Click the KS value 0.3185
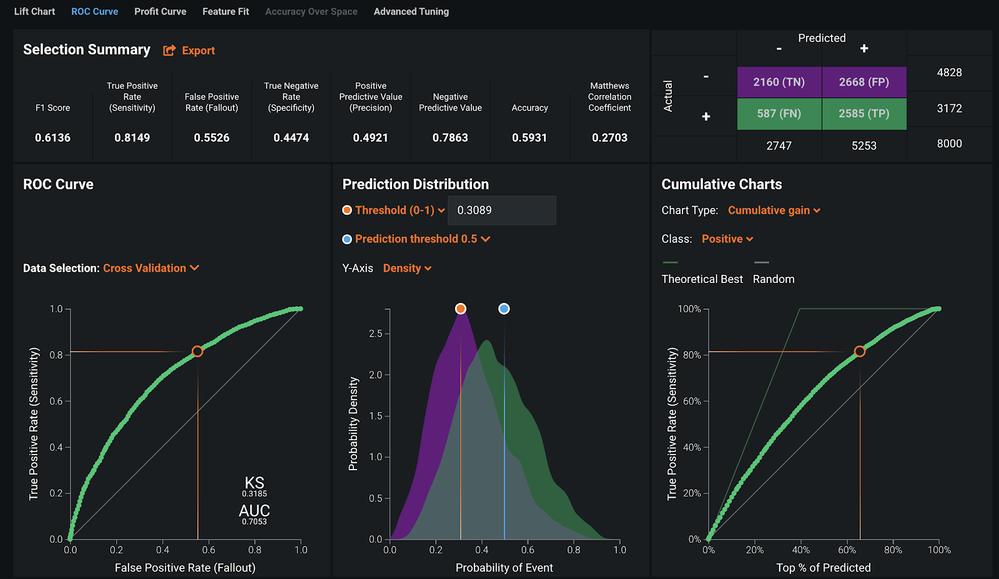The width and height of the screenshot is (999, 579). tap(254, 494)
